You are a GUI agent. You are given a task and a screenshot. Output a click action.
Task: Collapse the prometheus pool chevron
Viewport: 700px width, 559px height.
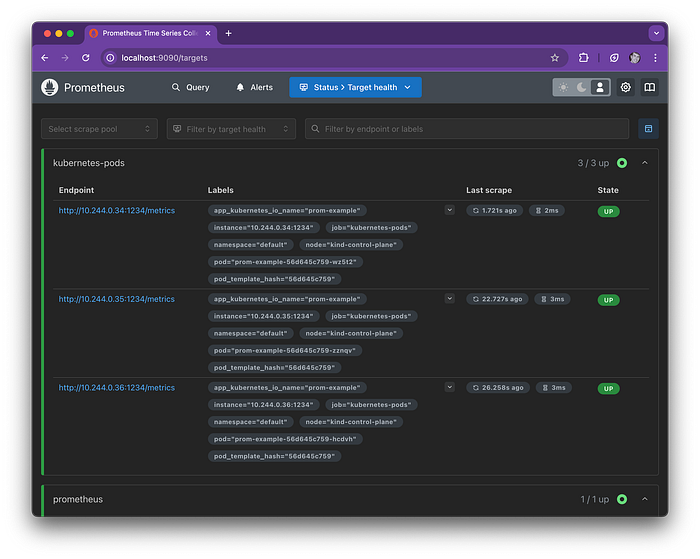[x=645, y=499]
